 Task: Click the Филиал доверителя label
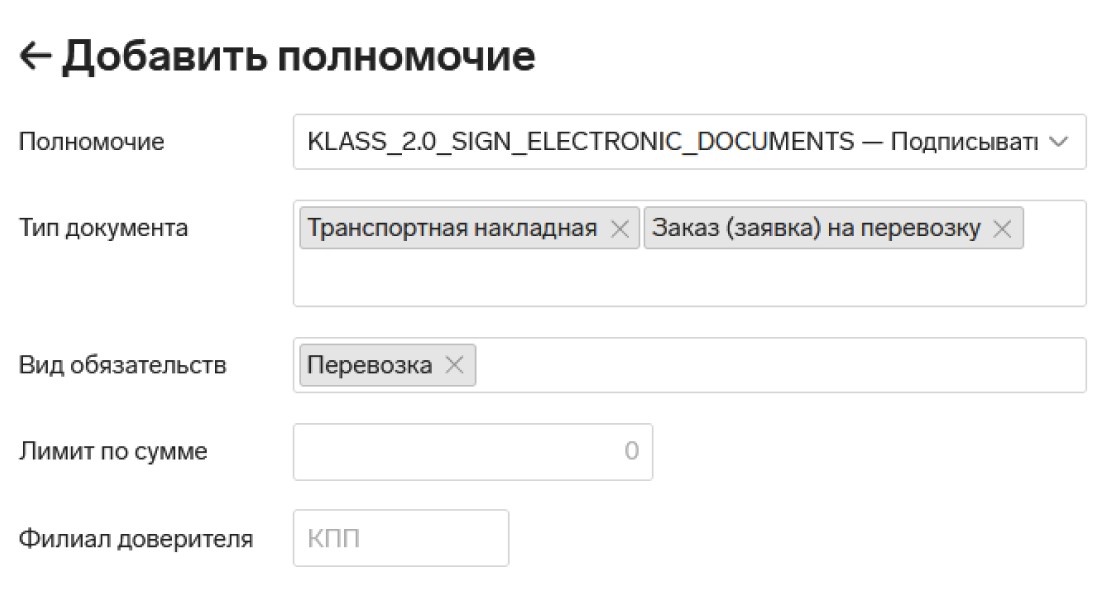click(x=136, y=539)
